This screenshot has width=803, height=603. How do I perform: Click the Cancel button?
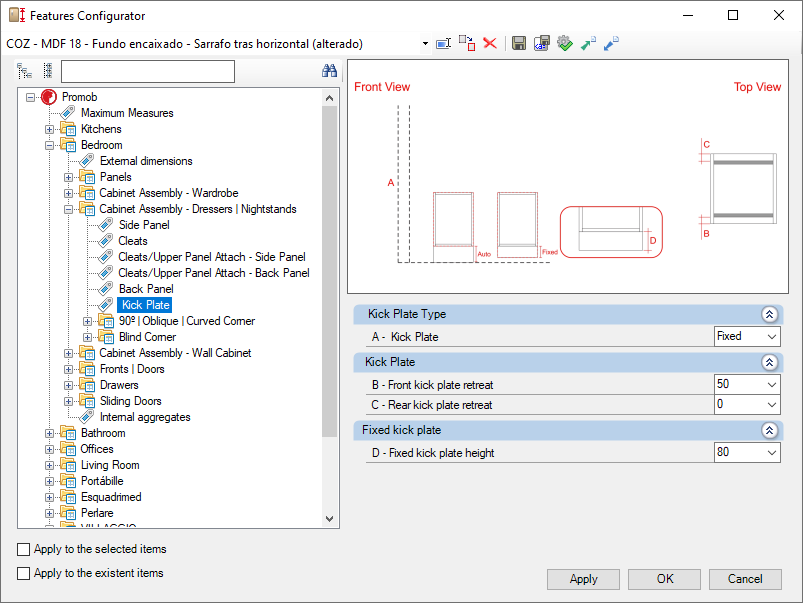(x=745, y=579)
